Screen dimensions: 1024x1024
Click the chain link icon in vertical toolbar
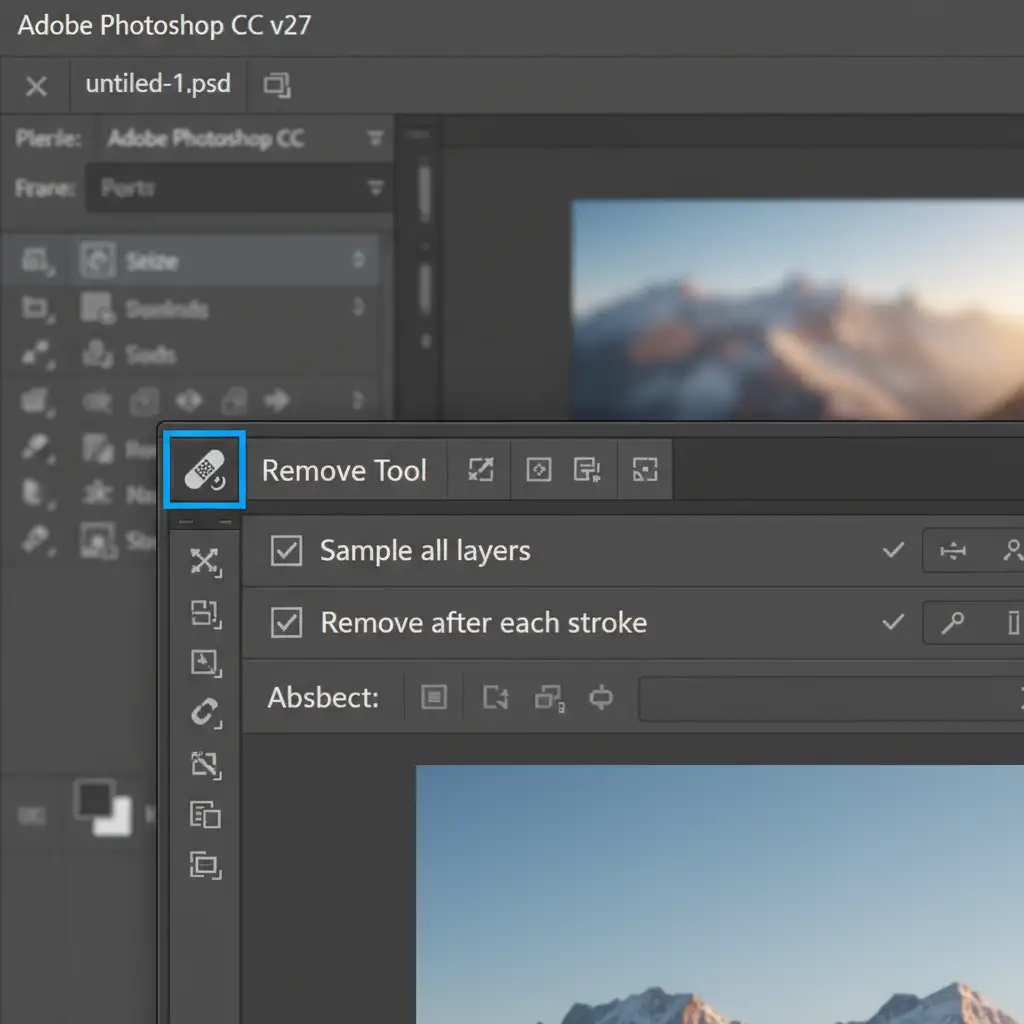click(205, 714)
